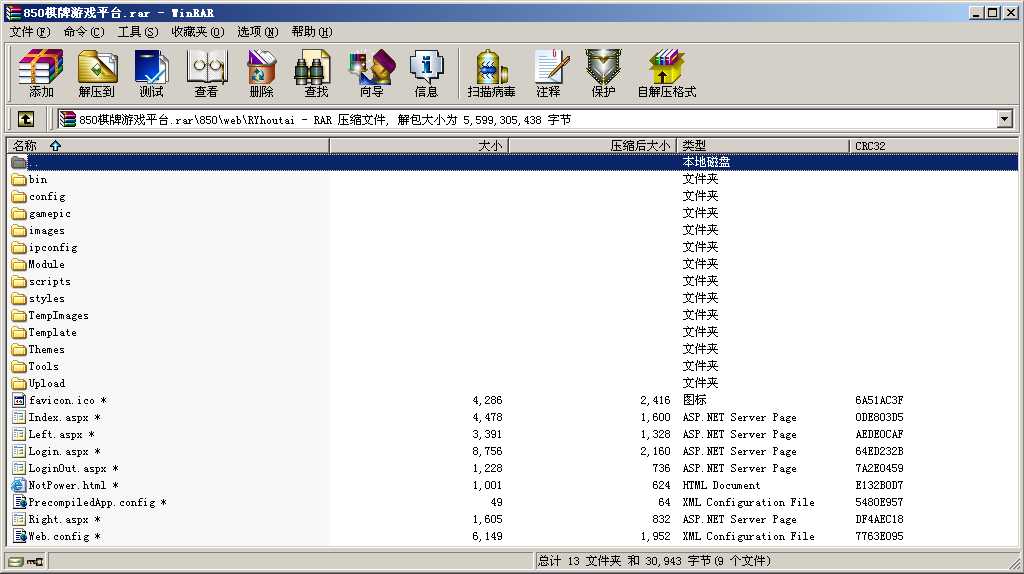Viewport: 1024px width, 574px height.
Task: Select the Themes folder name
Action: [x=46, y=349]
